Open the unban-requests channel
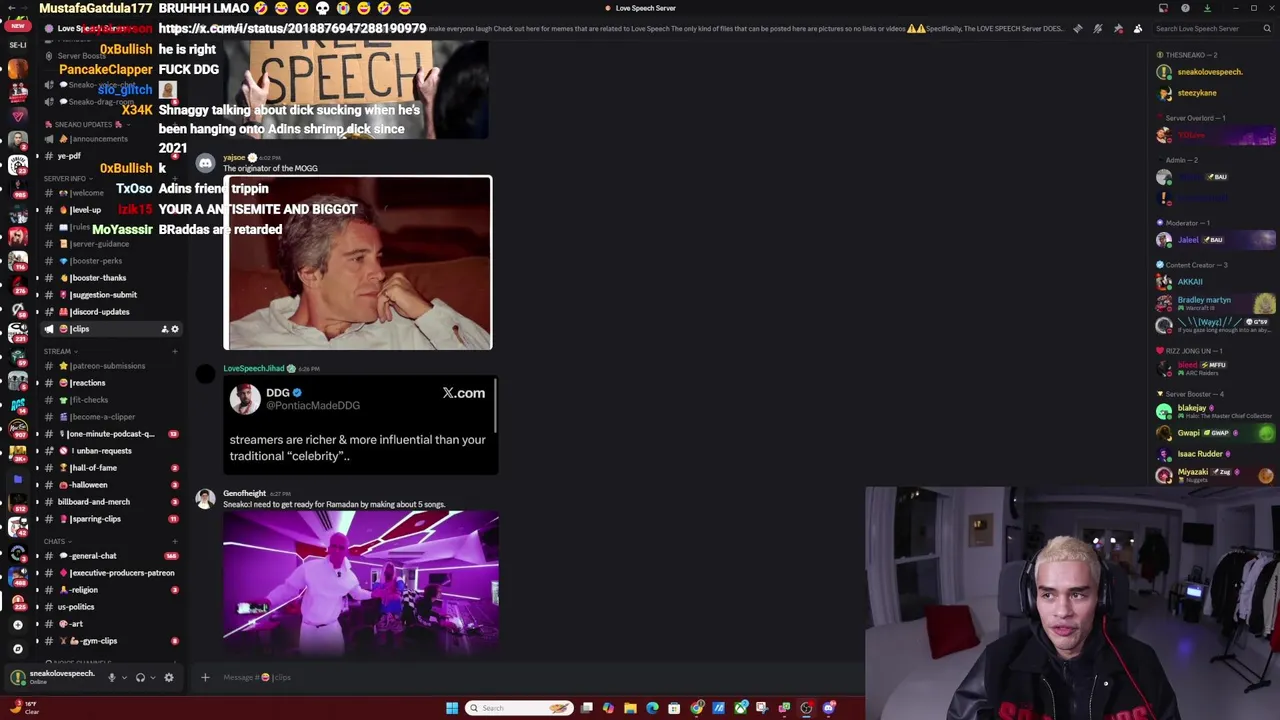The height and width of the screenshot is (720, 1280). [110, 451]
